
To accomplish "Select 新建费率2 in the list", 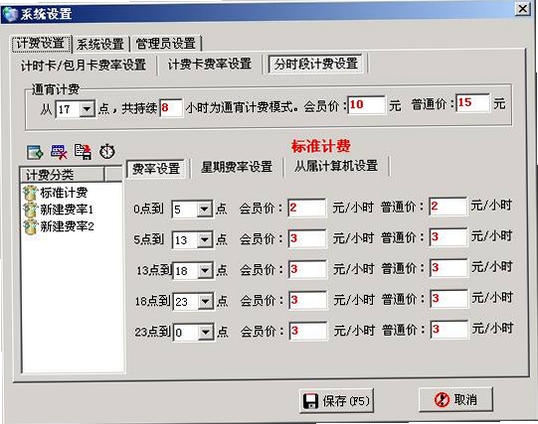I will [67, 226].
